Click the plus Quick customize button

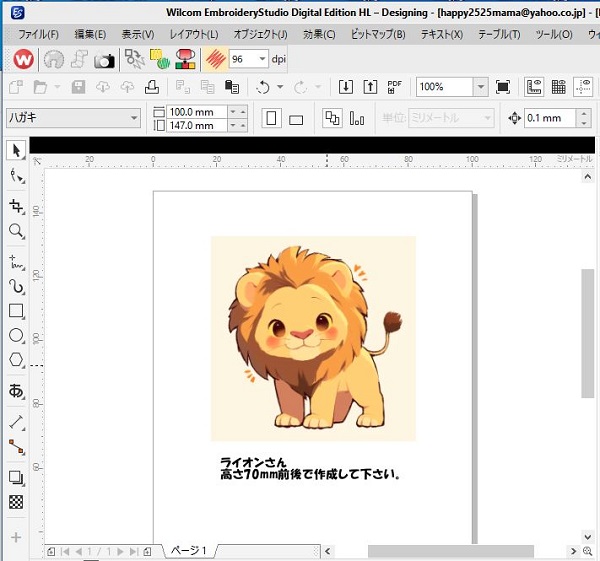(16, 537)
